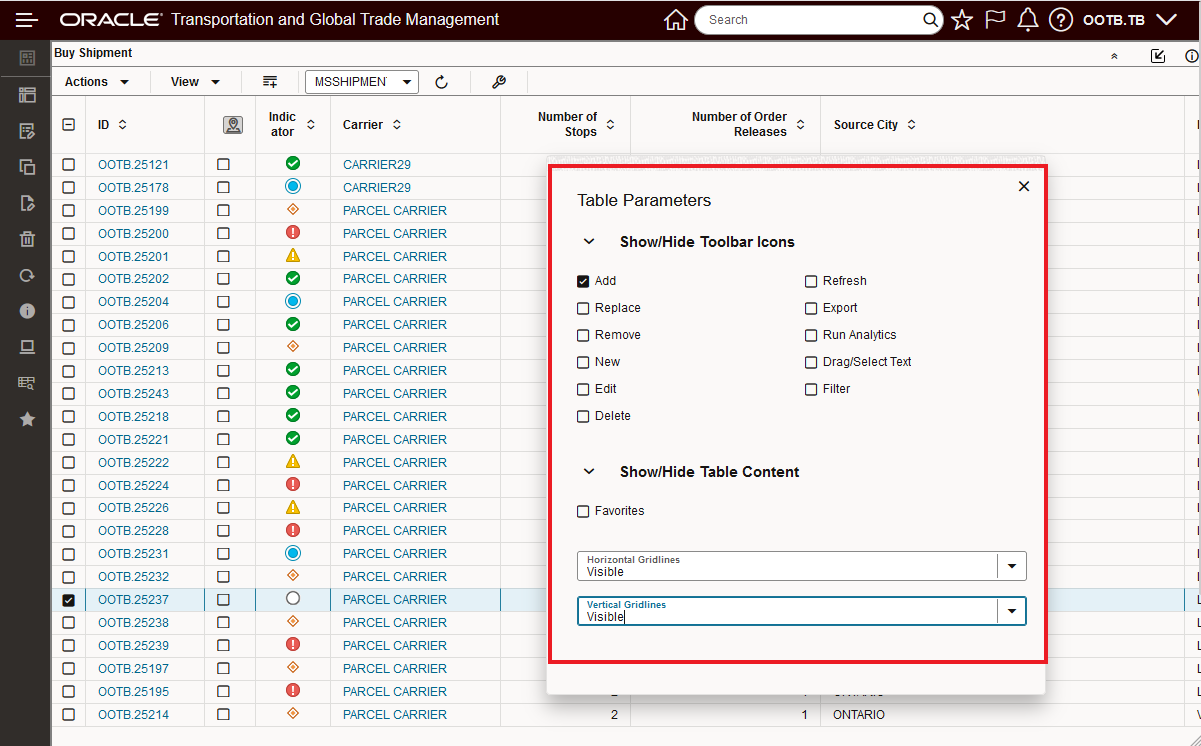Open the Actions menu
The height and width of the screenshot is (746, 1201).
tap(97, 82)
